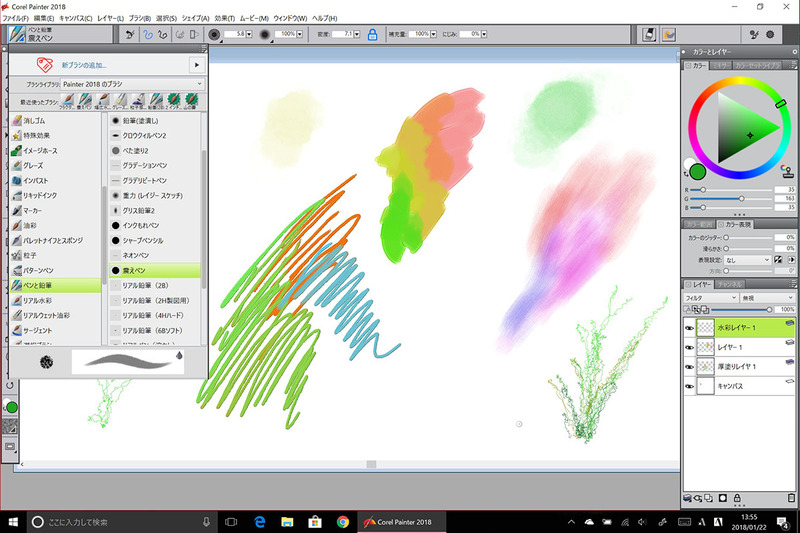Toggle the expression invert icon beside なし
The width and height of the screenshot is (800, 533).
778,260
